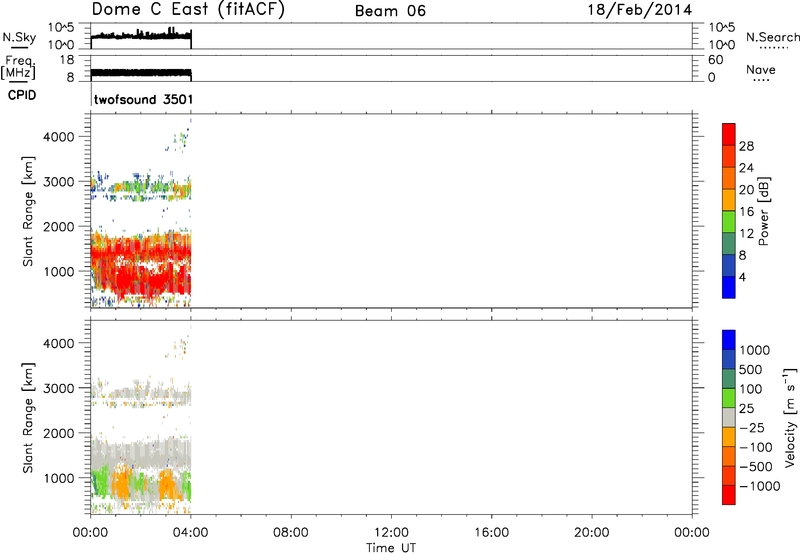
Task: Click the blue bottom segment of Power colorbar
Action: pos(729,287)
